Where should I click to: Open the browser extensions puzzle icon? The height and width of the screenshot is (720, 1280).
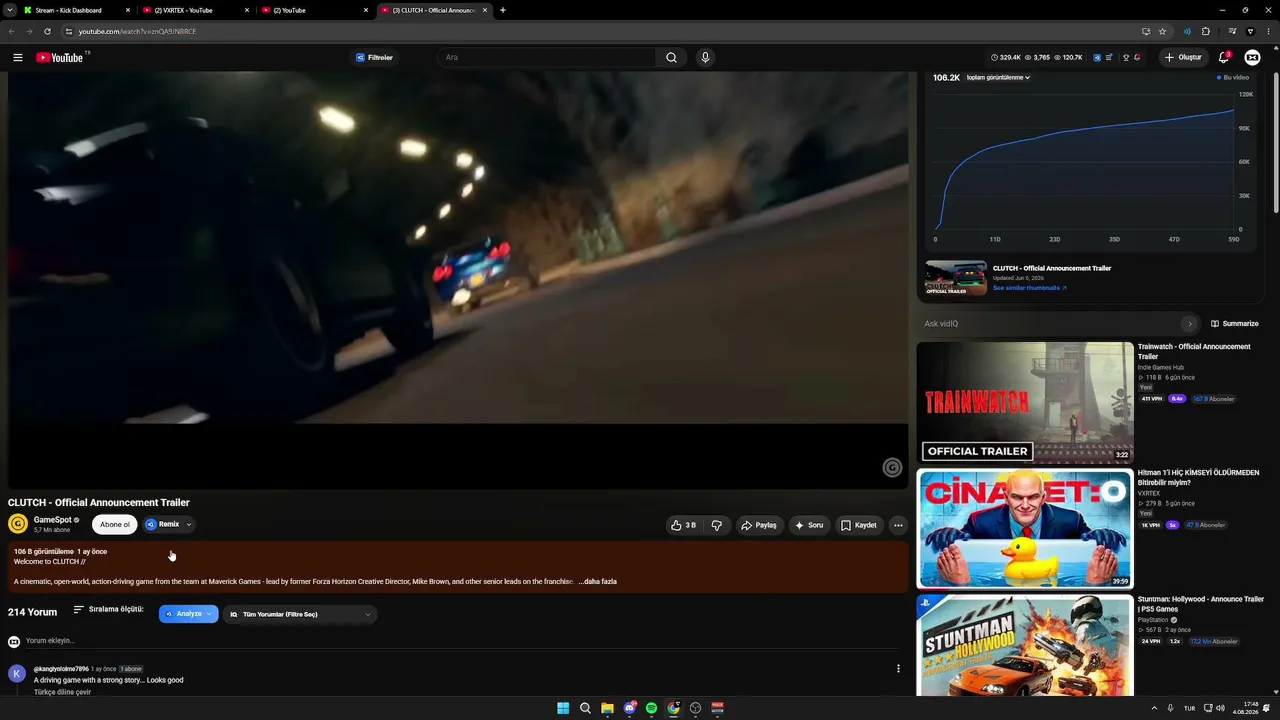(1205, 31)
